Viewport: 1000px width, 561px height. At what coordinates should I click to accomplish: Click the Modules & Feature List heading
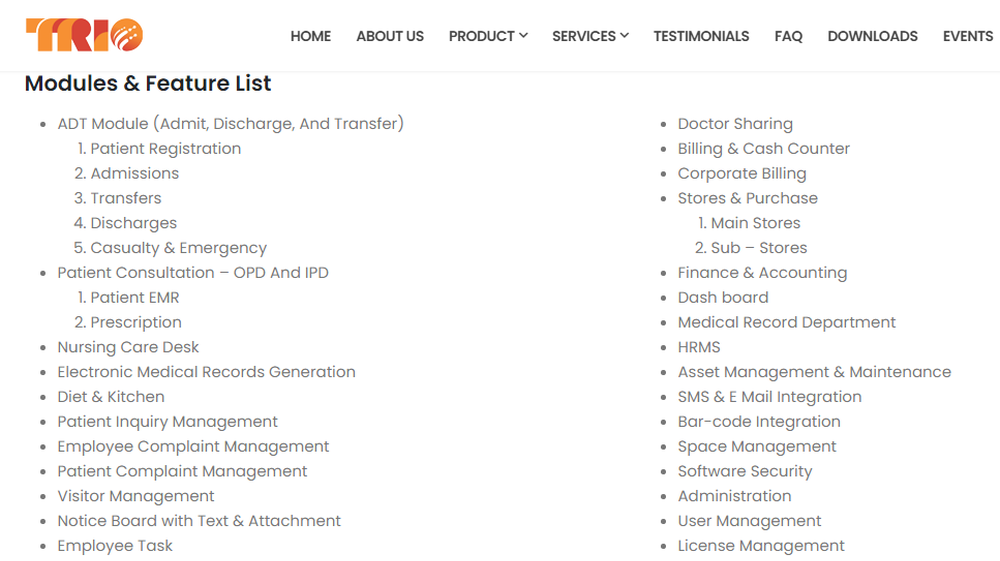[148, 84]
